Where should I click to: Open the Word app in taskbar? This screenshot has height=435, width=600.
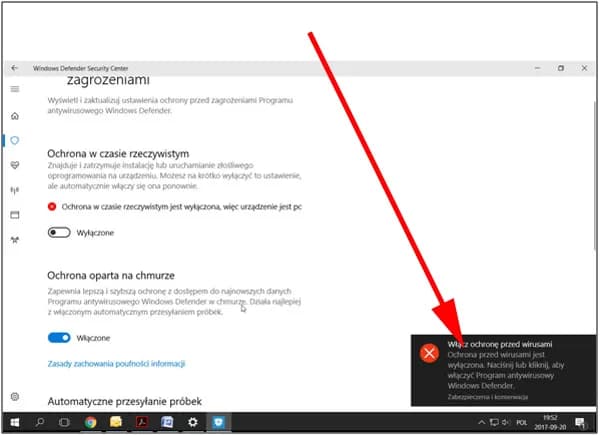[x=167, y=422]
